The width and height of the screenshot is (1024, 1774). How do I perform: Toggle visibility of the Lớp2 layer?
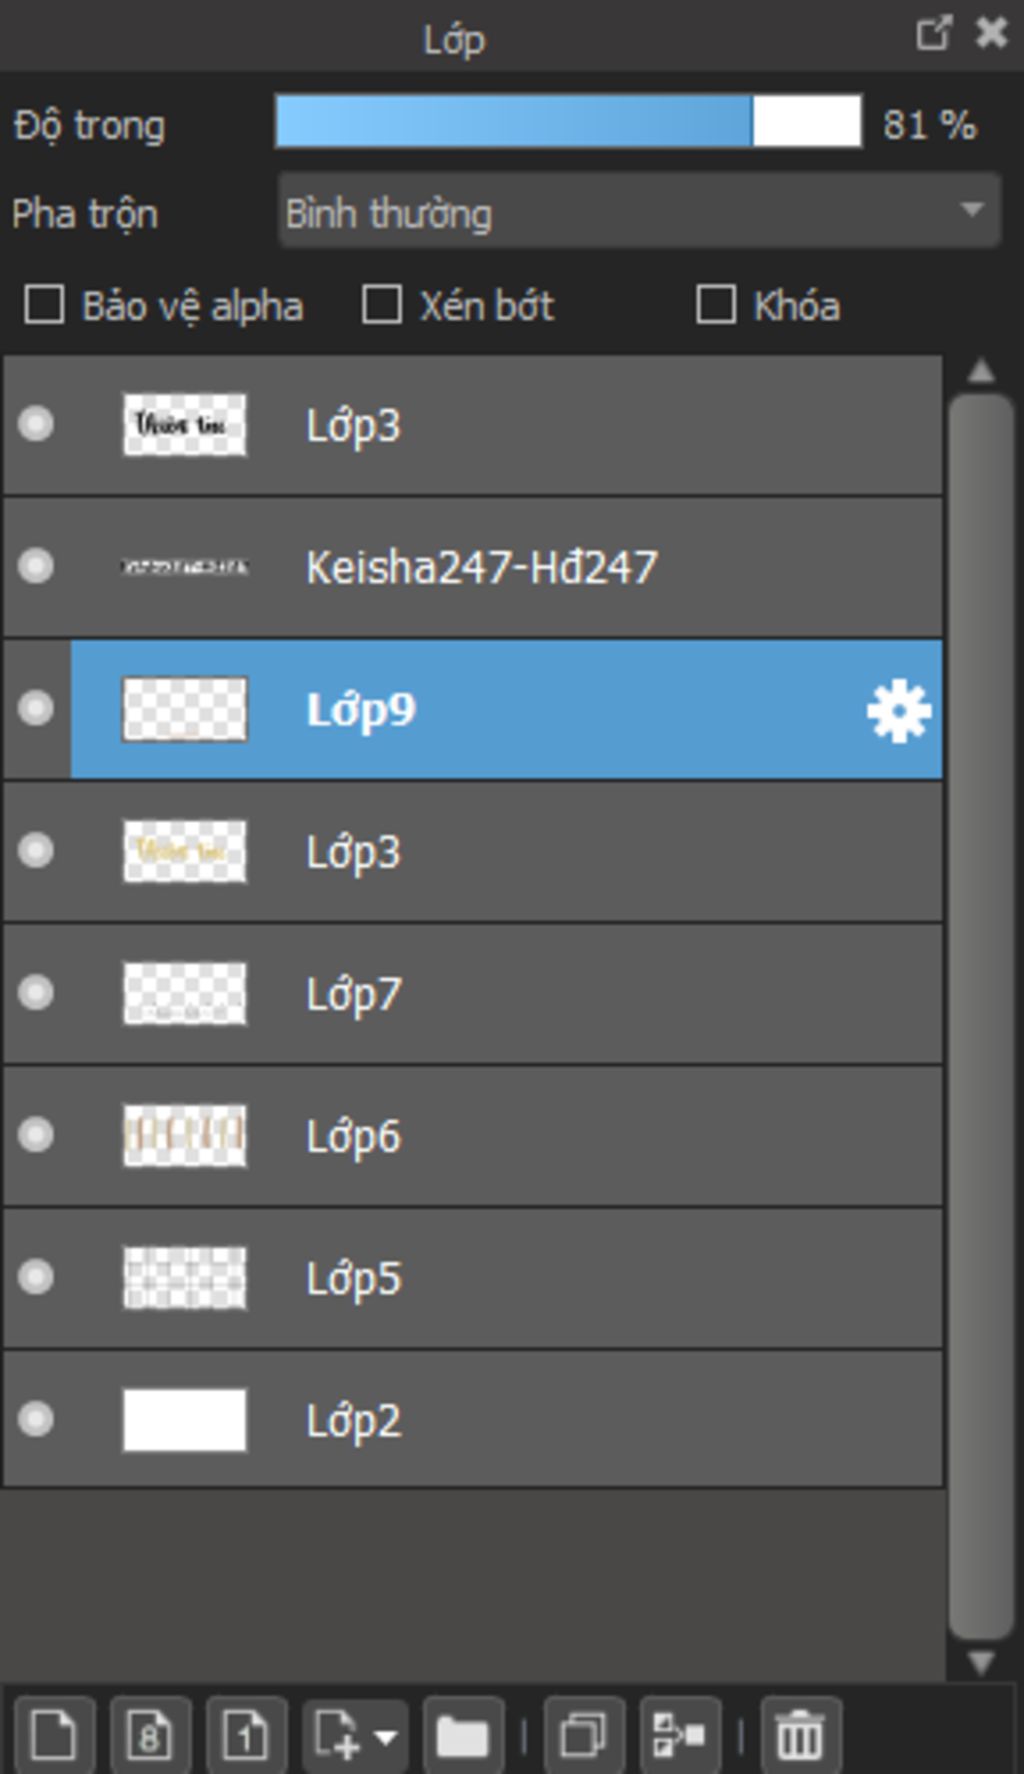click(36, 1418)
